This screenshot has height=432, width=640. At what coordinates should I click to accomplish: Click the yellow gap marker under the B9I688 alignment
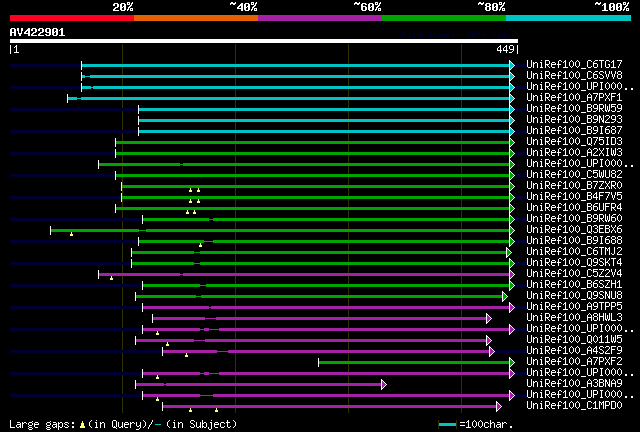[200, 245]
